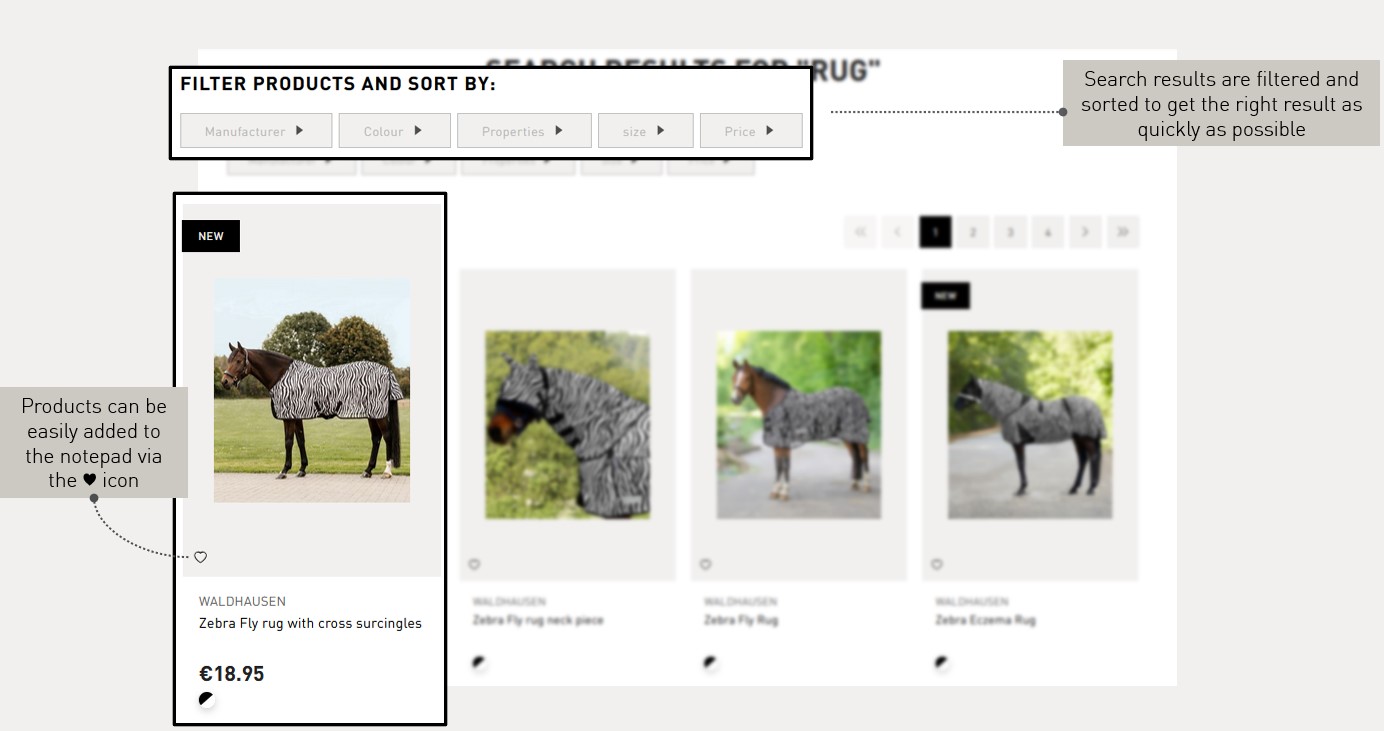Click heart icon under Zebra Fly Rug image

coord(705,564)
